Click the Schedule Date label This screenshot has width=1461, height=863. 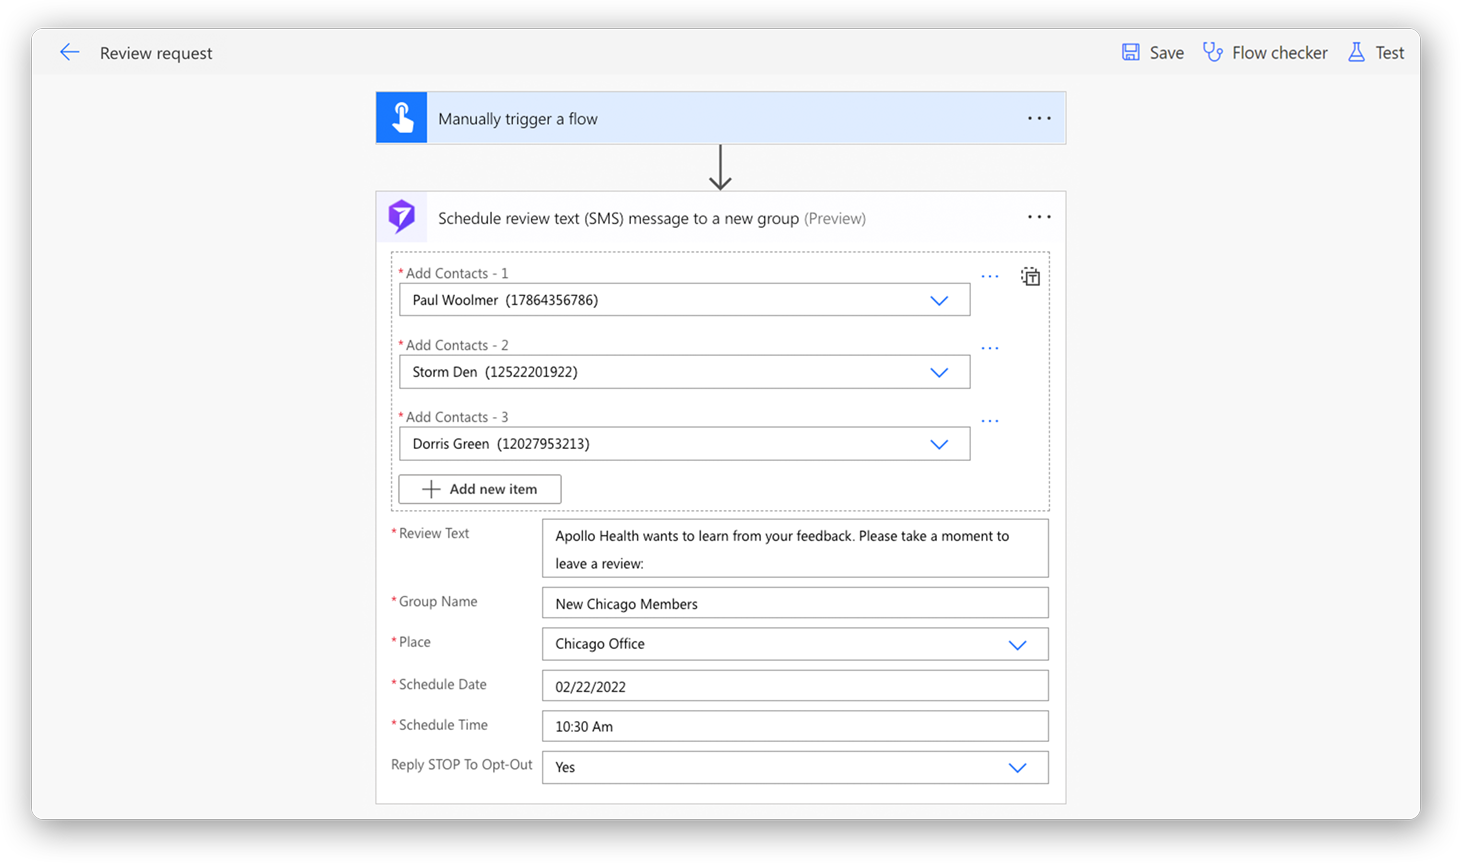pyautogui.click(x=442, y=684)
